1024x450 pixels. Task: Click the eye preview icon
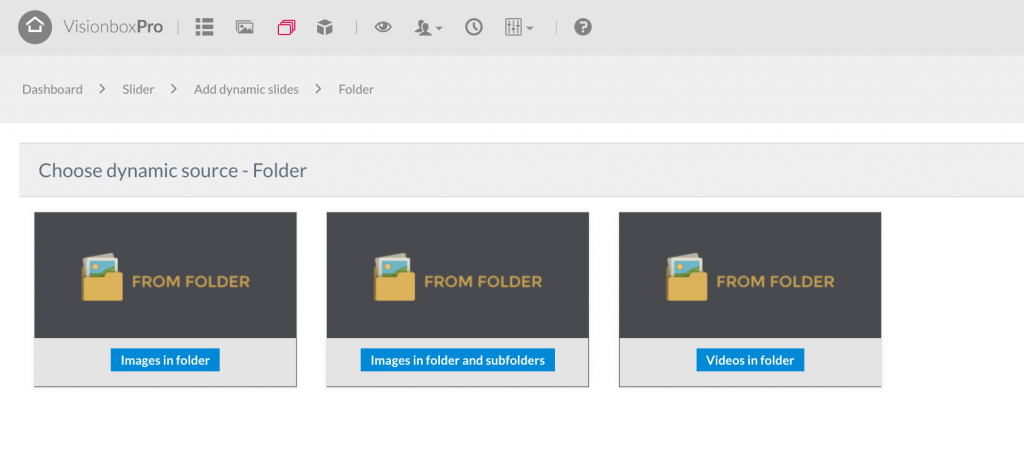click(383, 27)
